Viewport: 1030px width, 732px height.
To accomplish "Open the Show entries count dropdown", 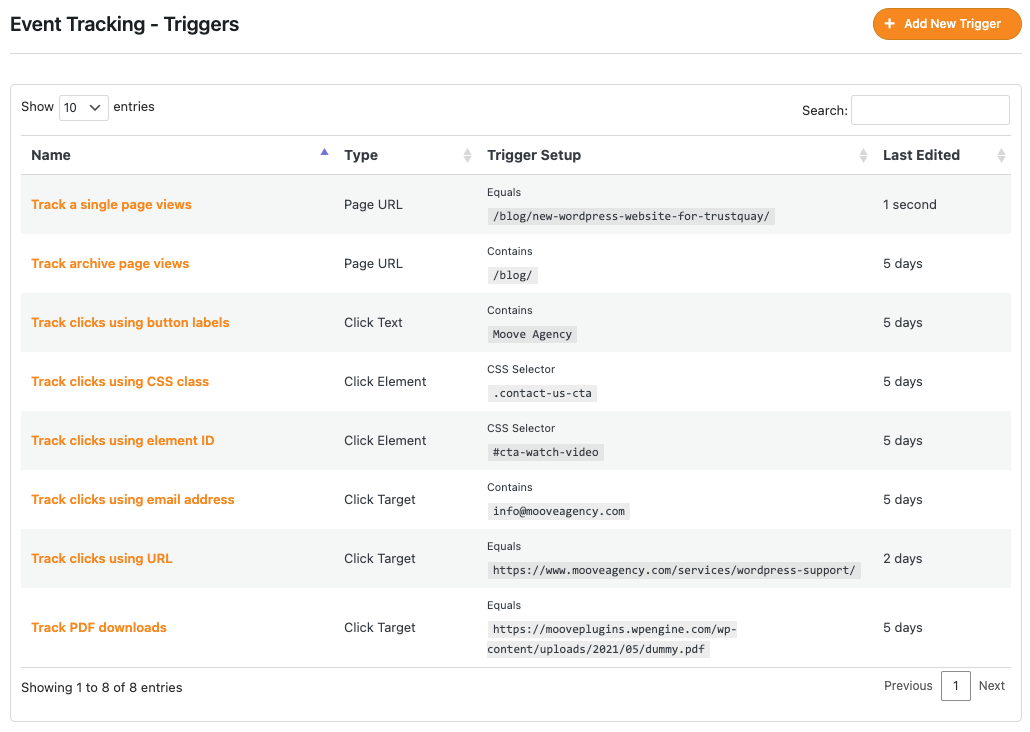I will click(83, 108).
